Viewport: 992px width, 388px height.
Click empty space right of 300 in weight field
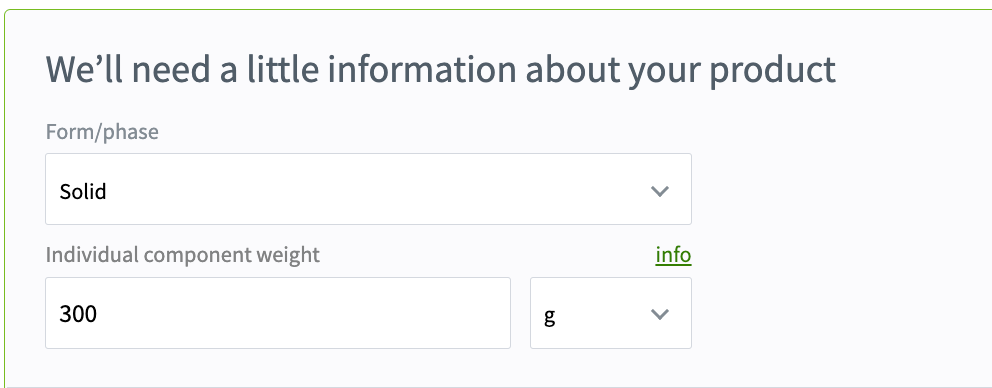[304, 313]
